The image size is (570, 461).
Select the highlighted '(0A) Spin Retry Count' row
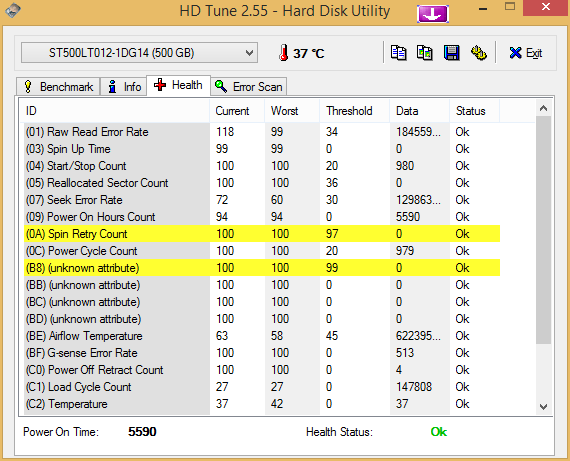coord(262,234)
